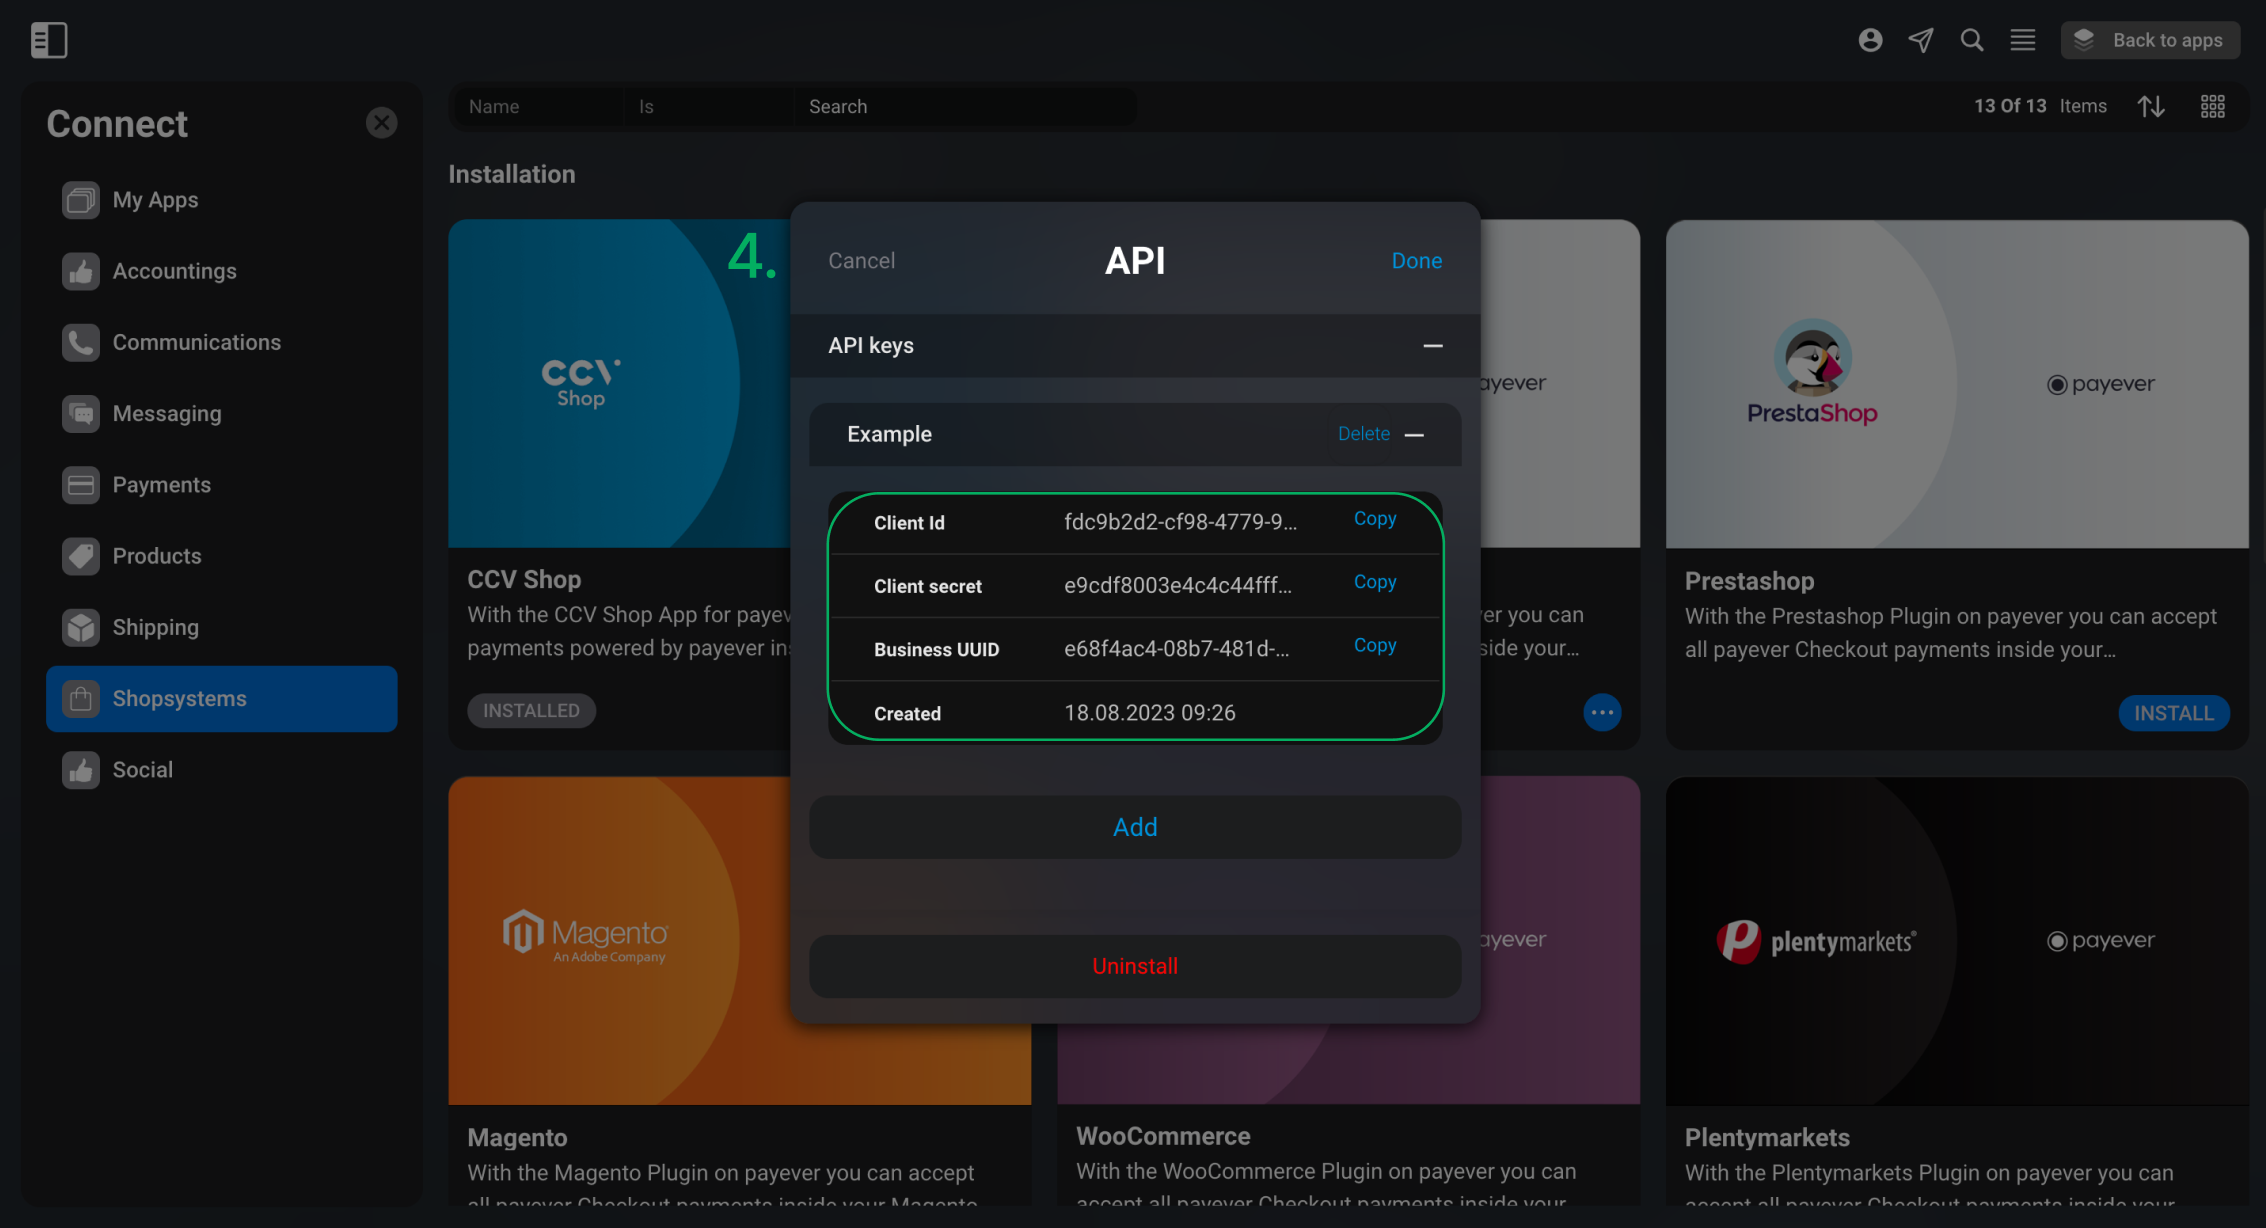The height and width of the screenshot is (1228, 2266).
Task: Click the Client Id value fdc9b2d2-cf98-4779-9...
Action: tap(1180, 522)
